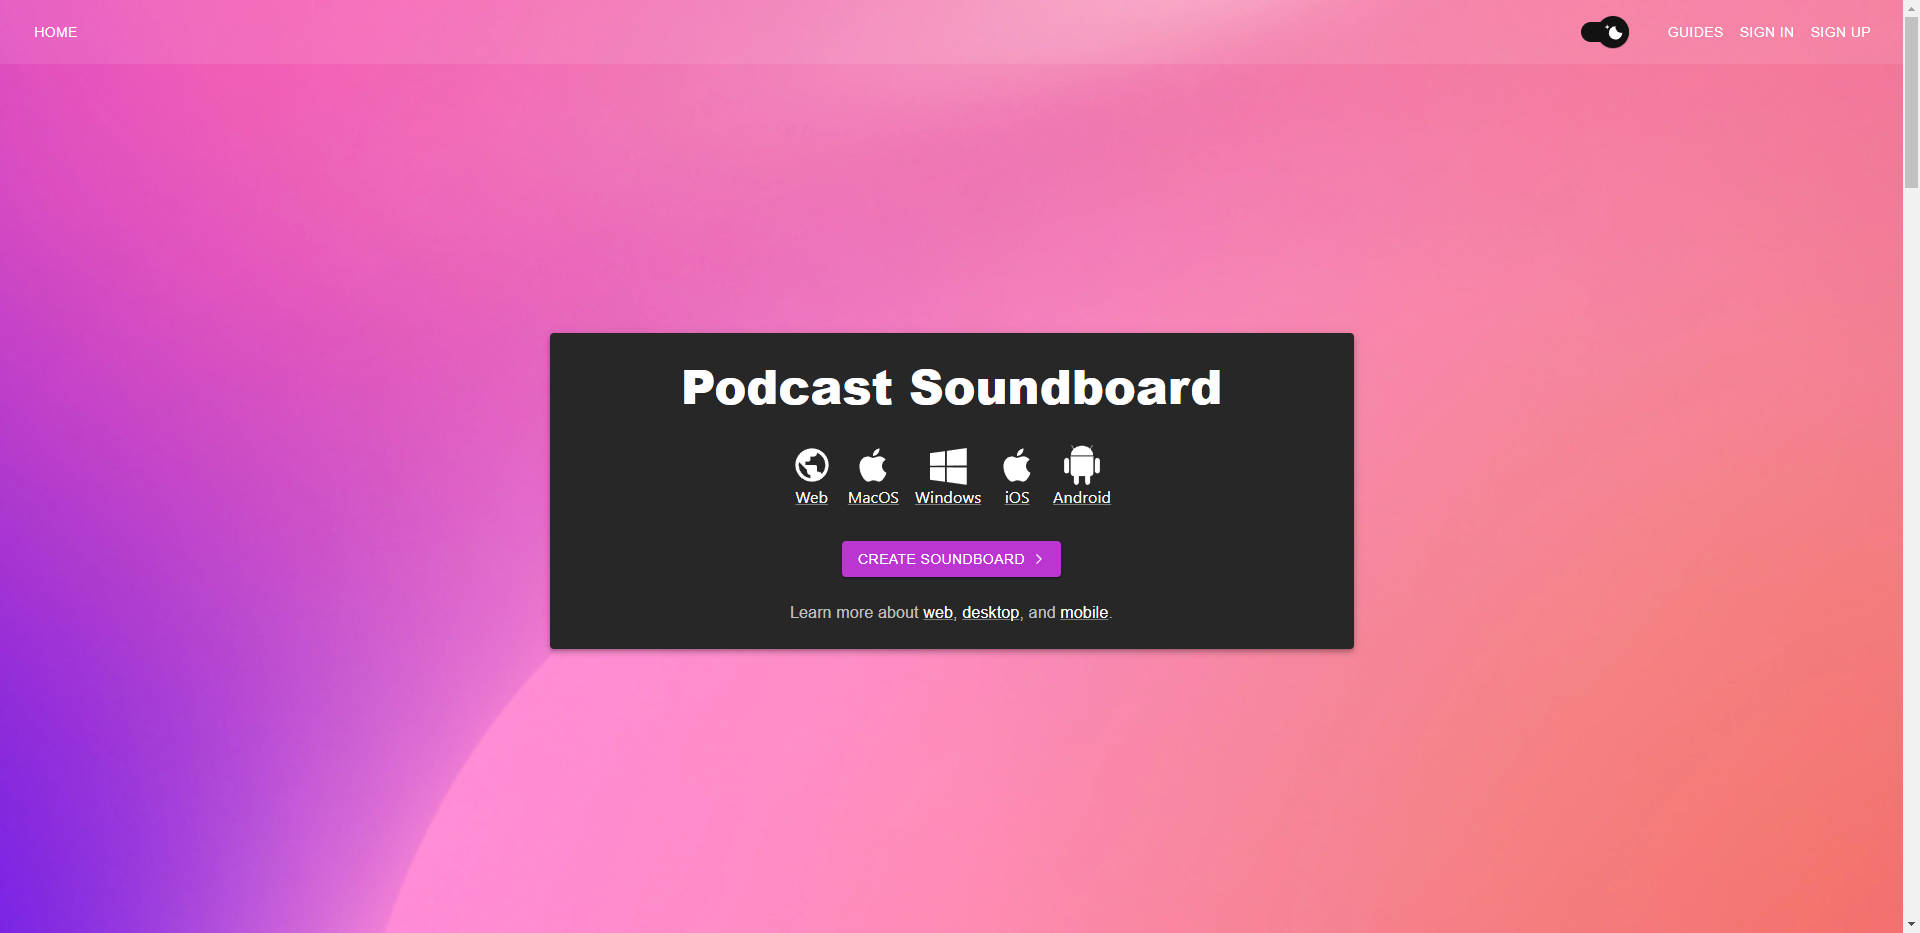Navigate to Home from the top bar
This screenshot has height=933, width=1920.
tap(55, 32)
